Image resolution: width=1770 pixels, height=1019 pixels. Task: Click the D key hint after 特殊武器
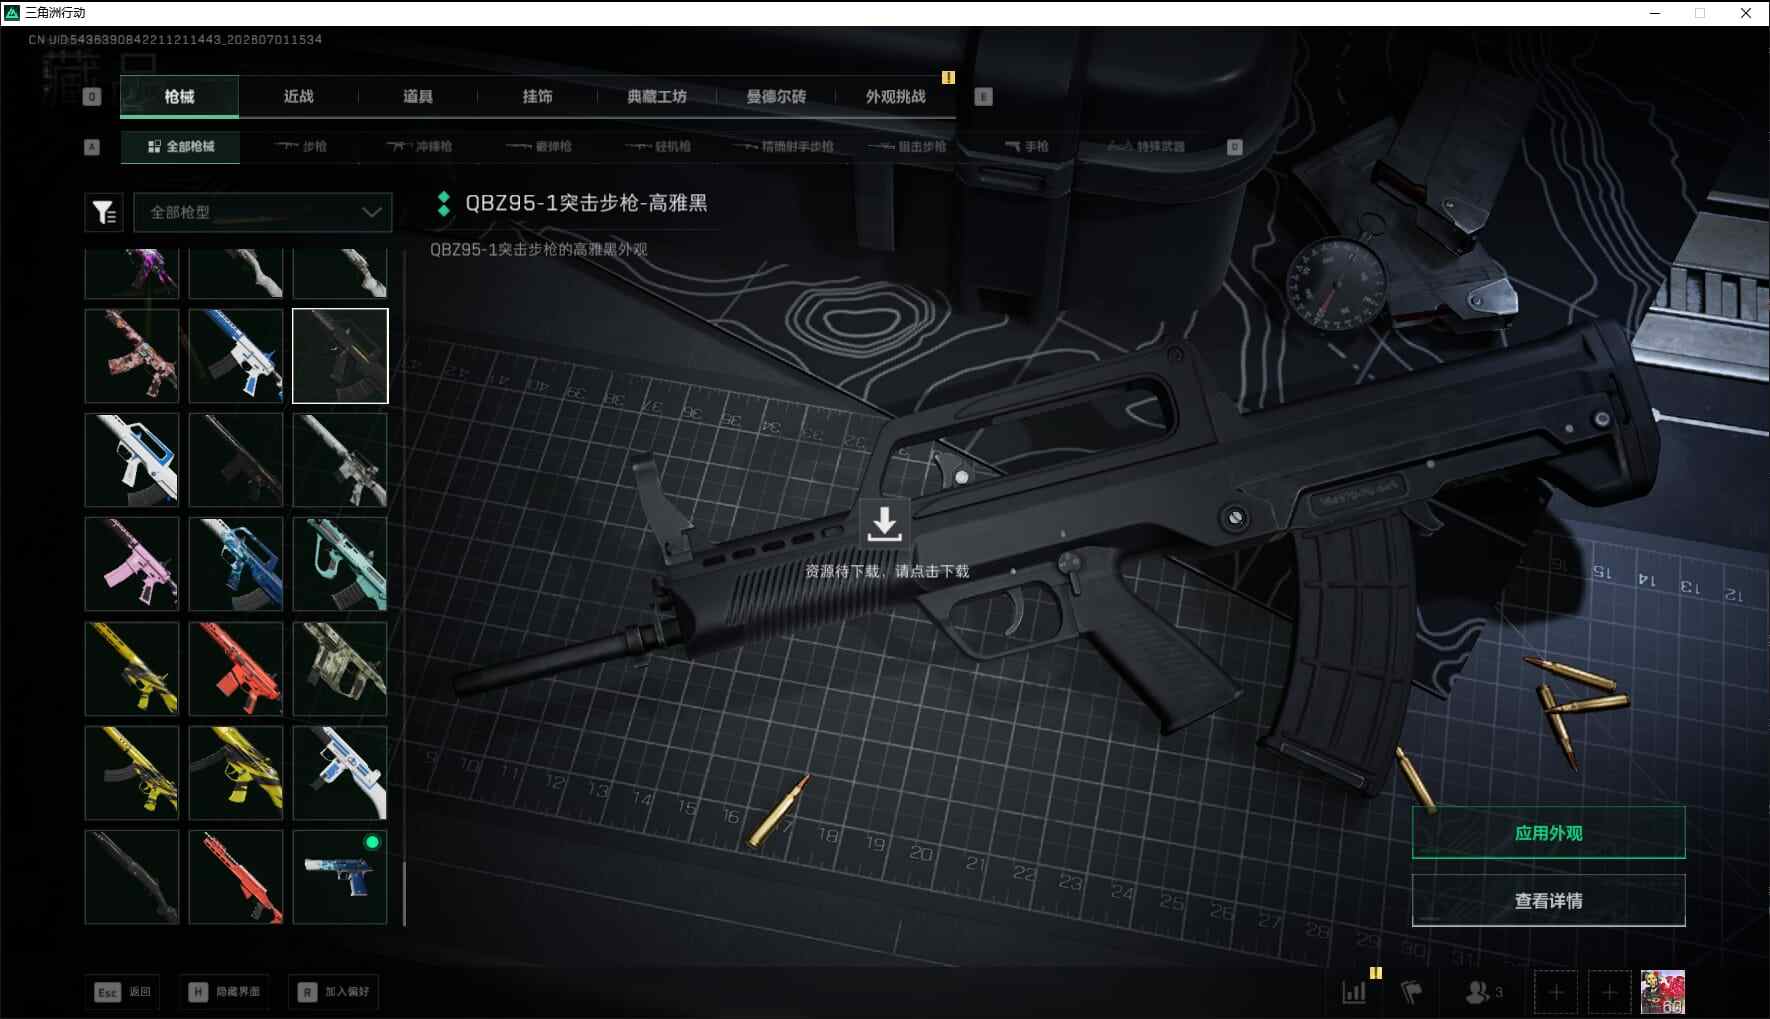pos(1234,147)
